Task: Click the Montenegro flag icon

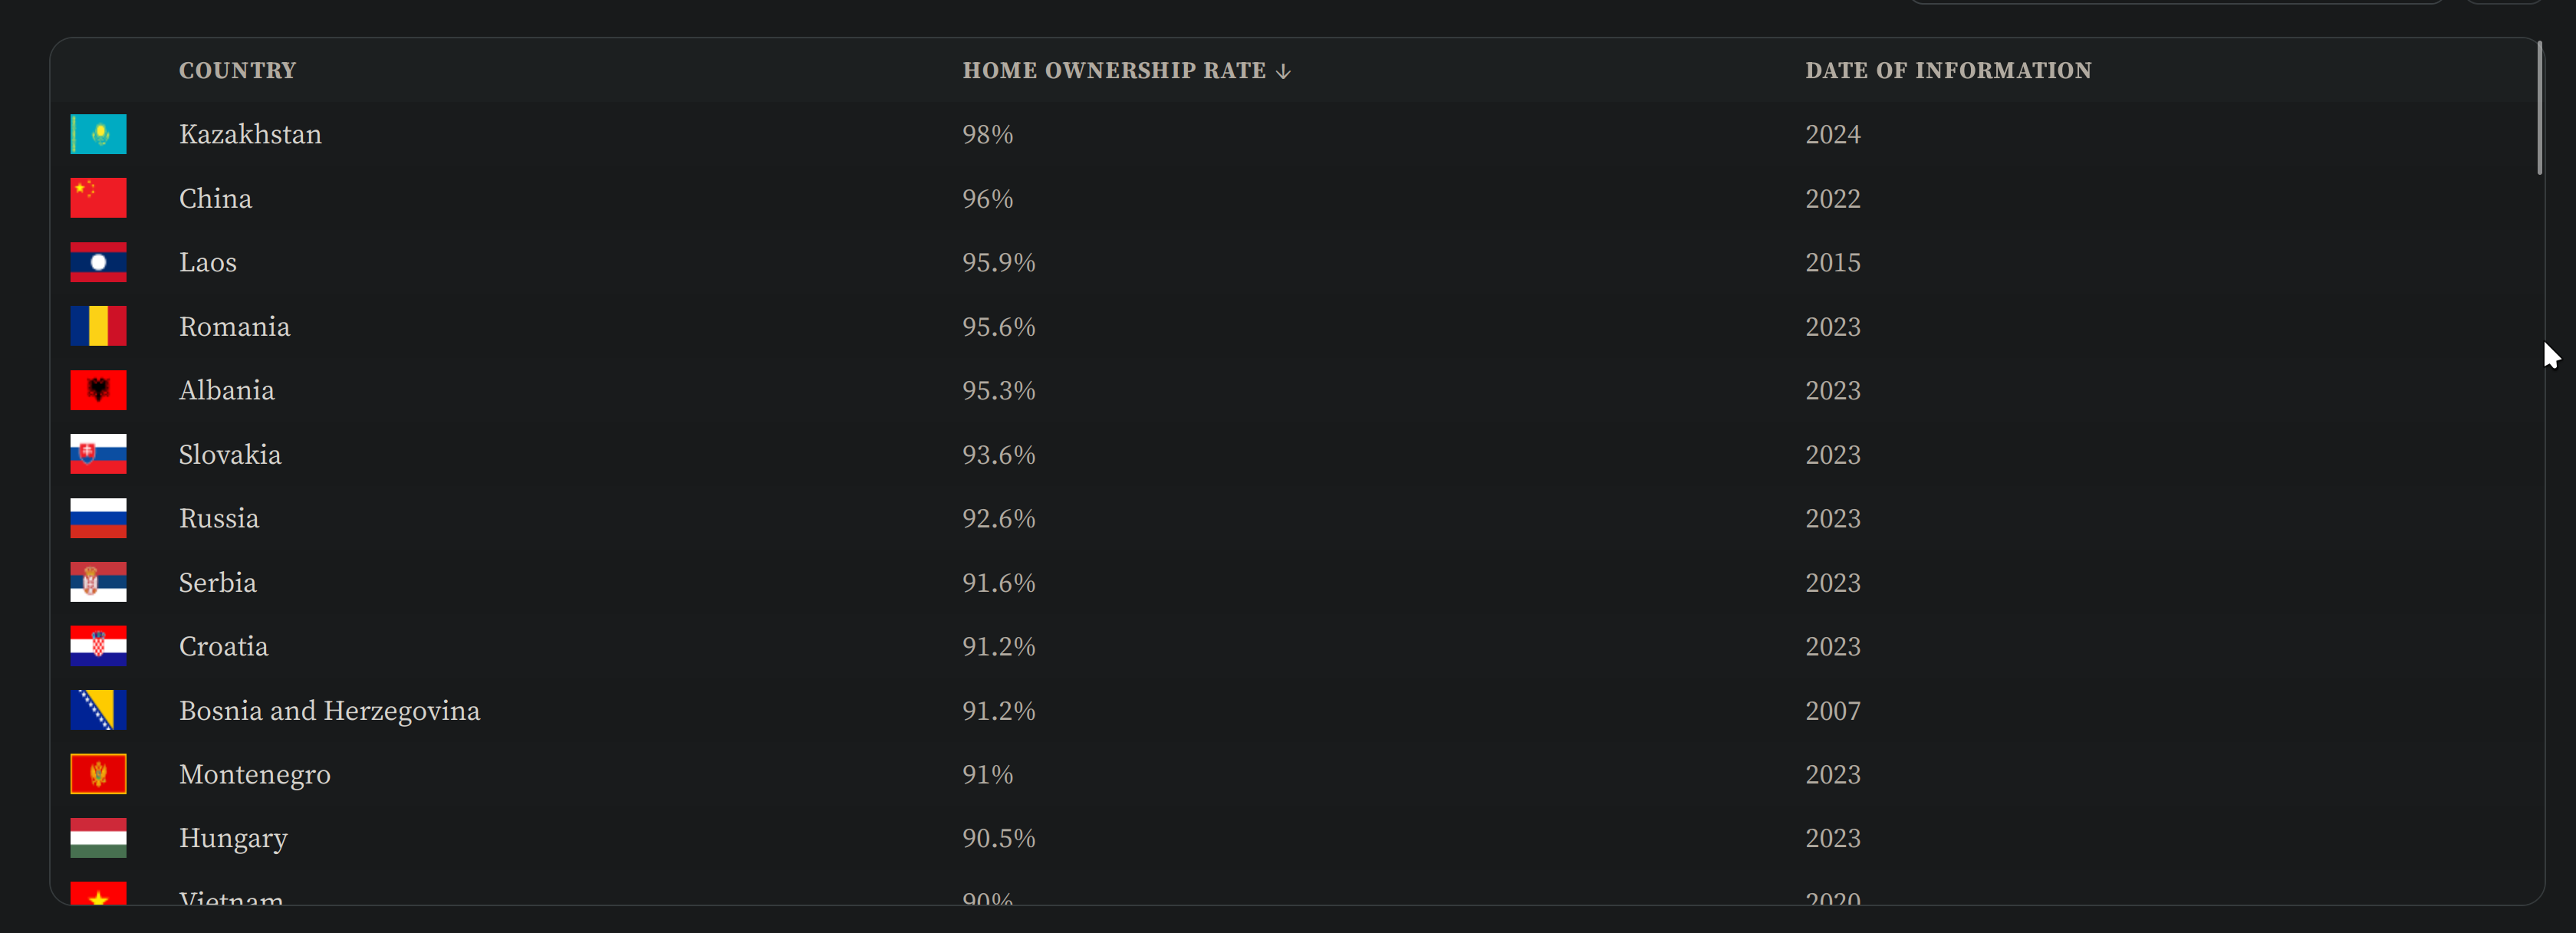Action: (98, 774)
